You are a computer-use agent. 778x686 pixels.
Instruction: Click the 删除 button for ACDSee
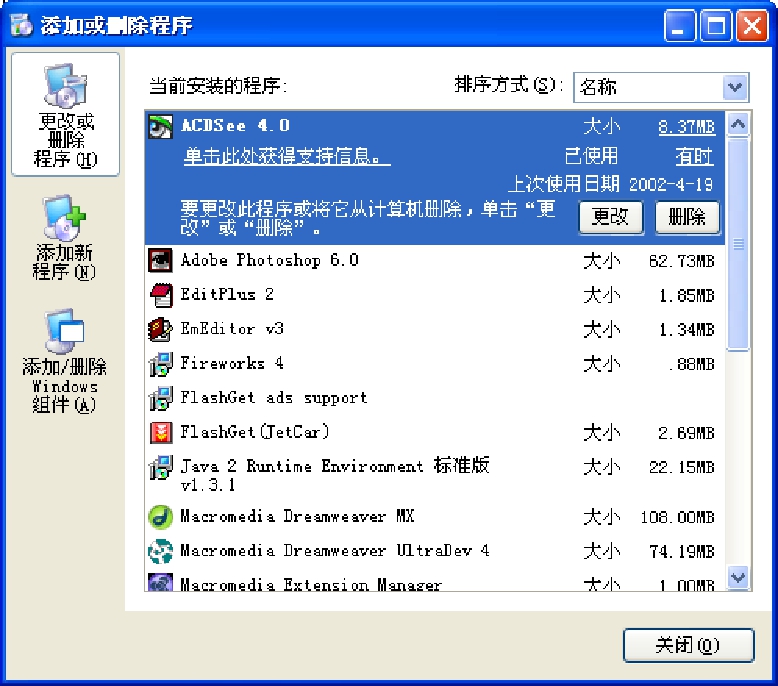pos(687,217)
